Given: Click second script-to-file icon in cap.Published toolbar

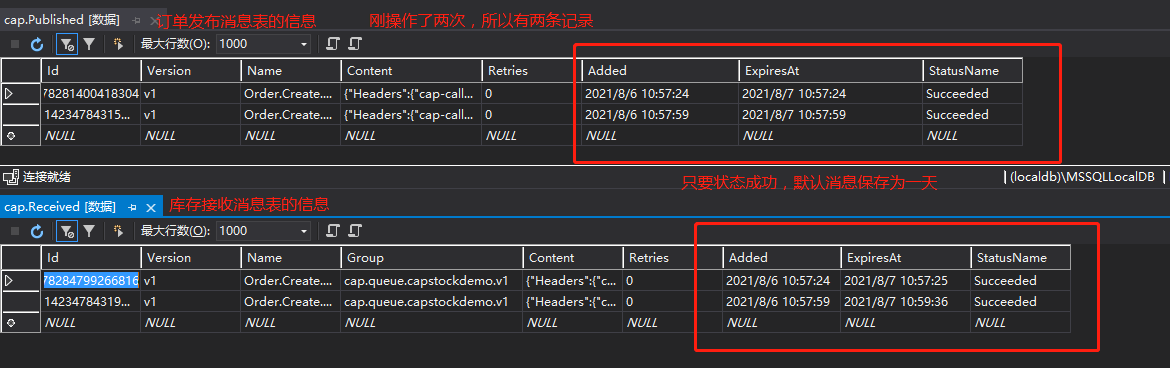Looking at the screenshot, I should tap(355, 44).
